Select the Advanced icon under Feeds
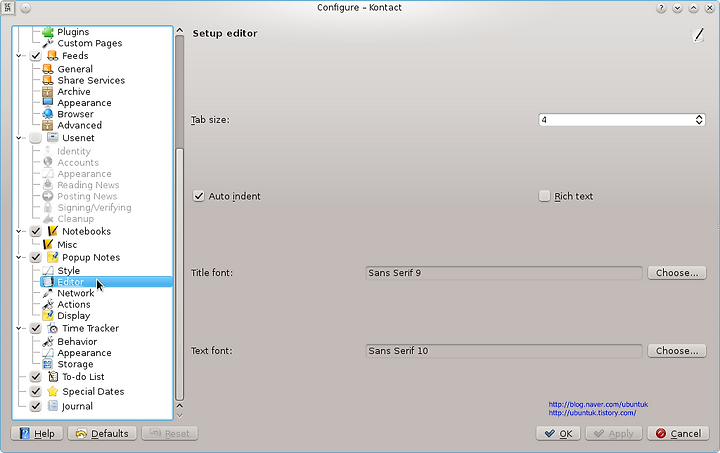This screenshot has width=720, height=453. tap(48, 125)
